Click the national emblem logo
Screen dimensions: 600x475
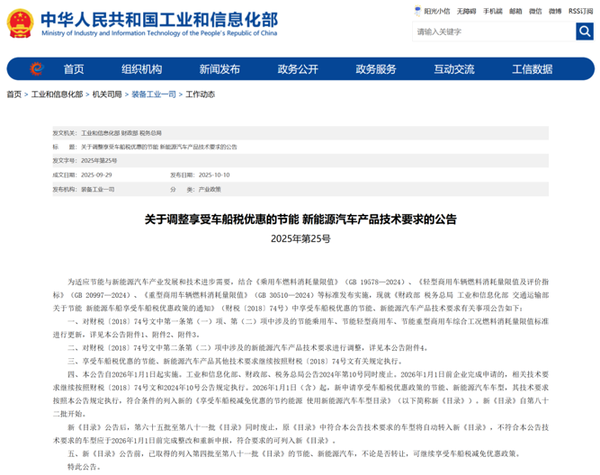pos(19,21)
